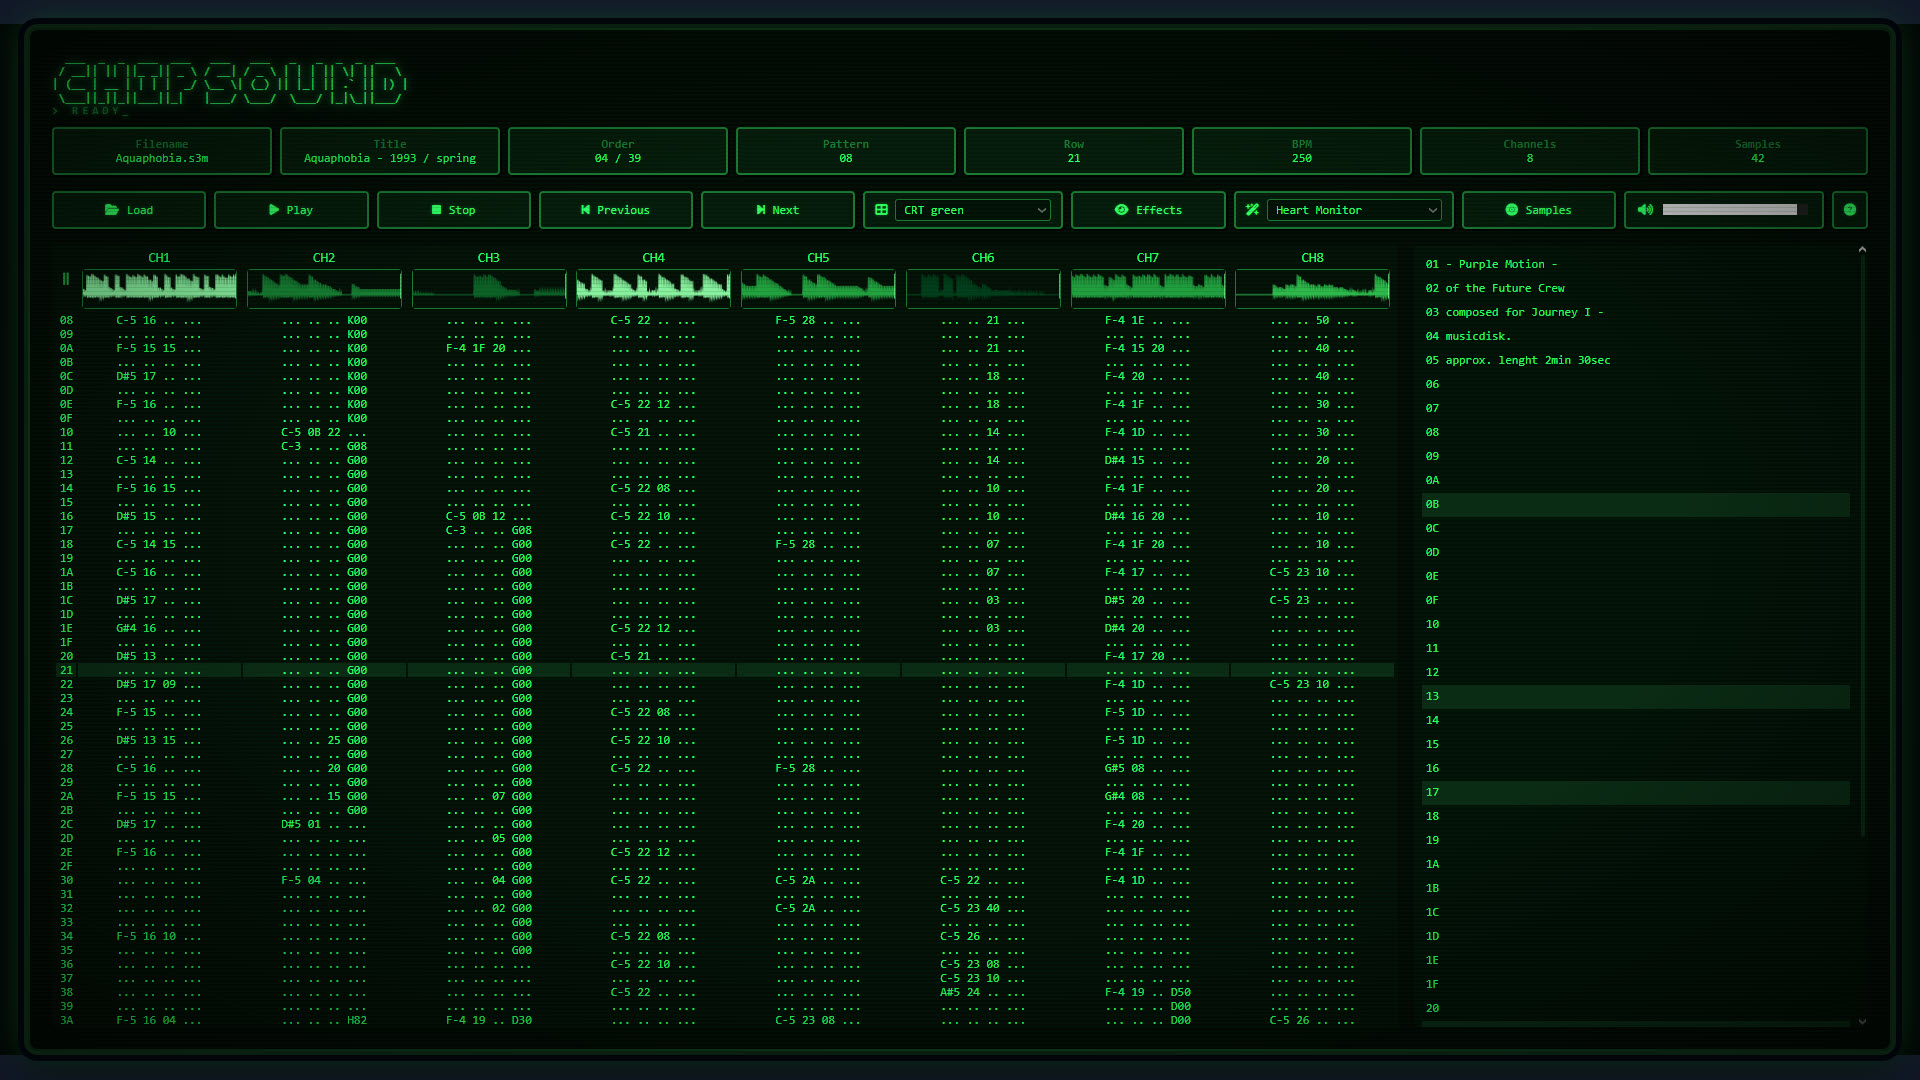Select highlighted sample row 13
Image resolution: width=1920 pixels, height=1080 pixels.
point(1636,696)
